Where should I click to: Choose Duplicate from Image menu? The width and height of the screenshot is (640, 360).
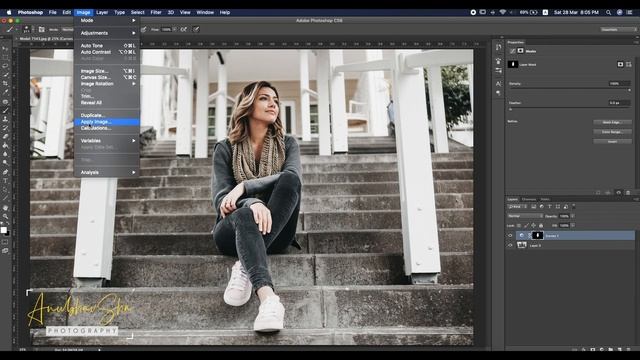pos(107,116)
